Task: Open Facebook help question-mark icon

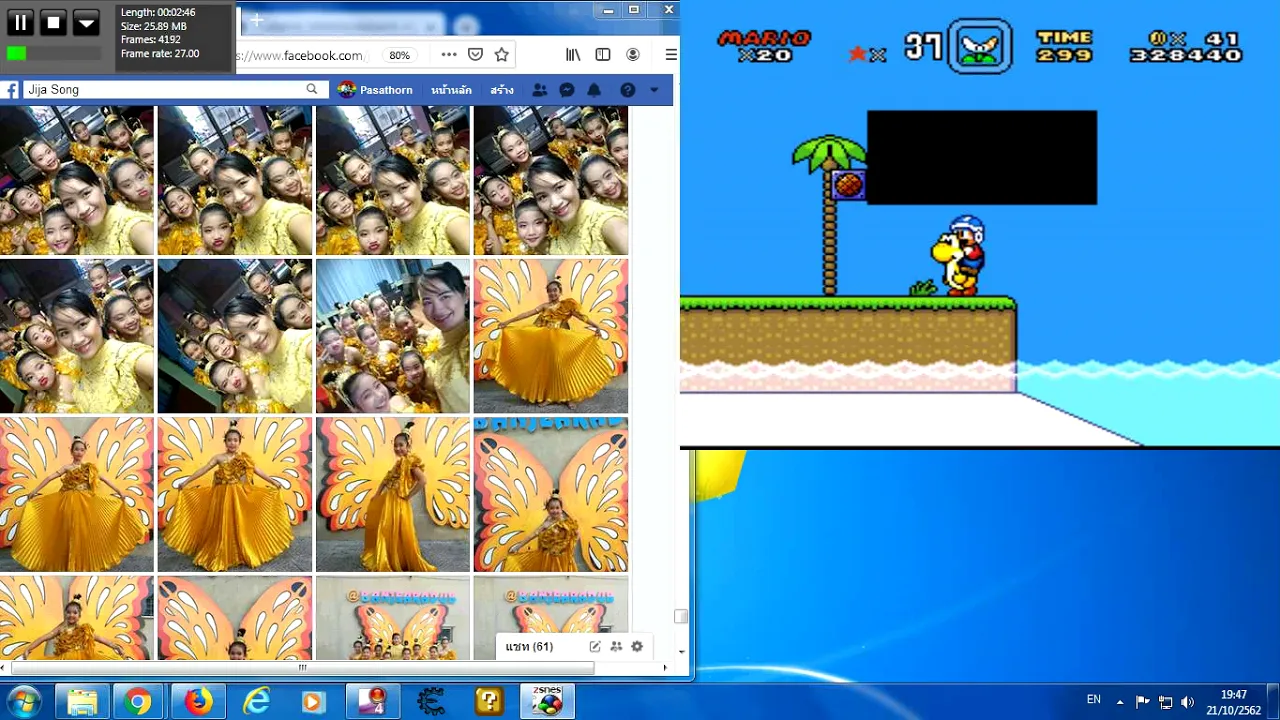Action: [628, 90]
